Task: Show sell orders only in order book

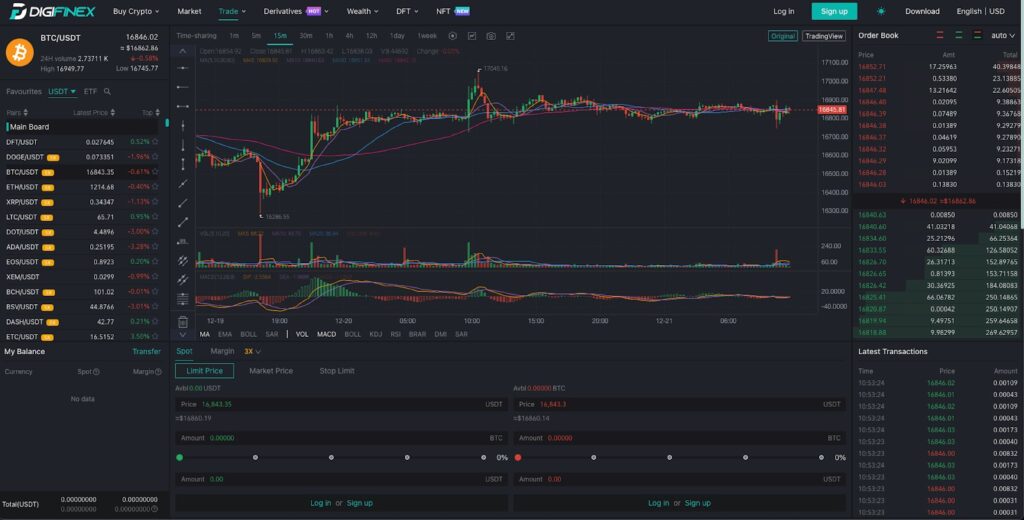Action: click(x=940, y=36)
